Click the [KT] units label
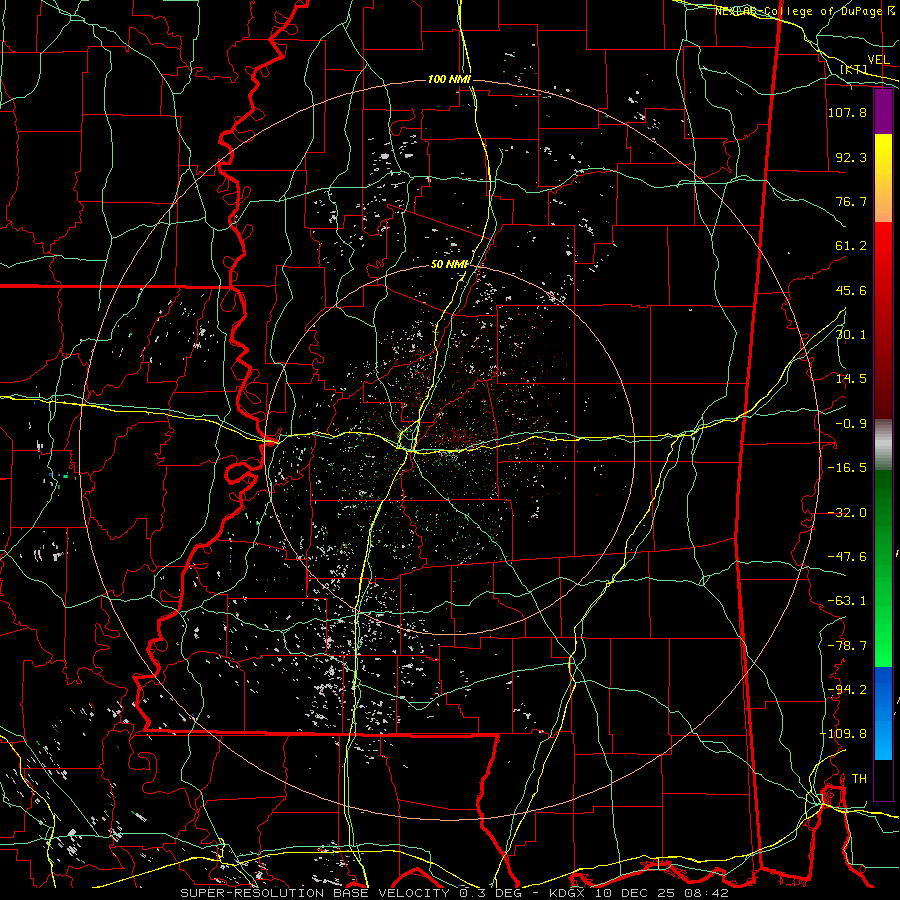 pyautogui.click(x=854, y=69)
